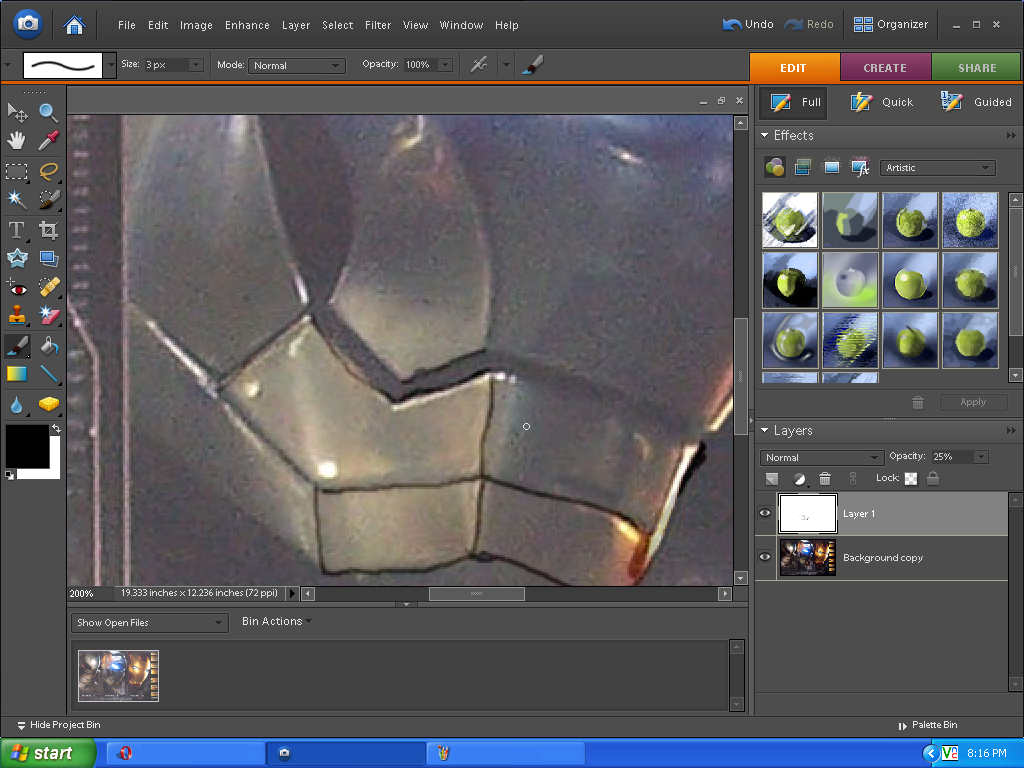Open layer blend mode Normal dropdown

pyautogui.click(x=822, y=458)
